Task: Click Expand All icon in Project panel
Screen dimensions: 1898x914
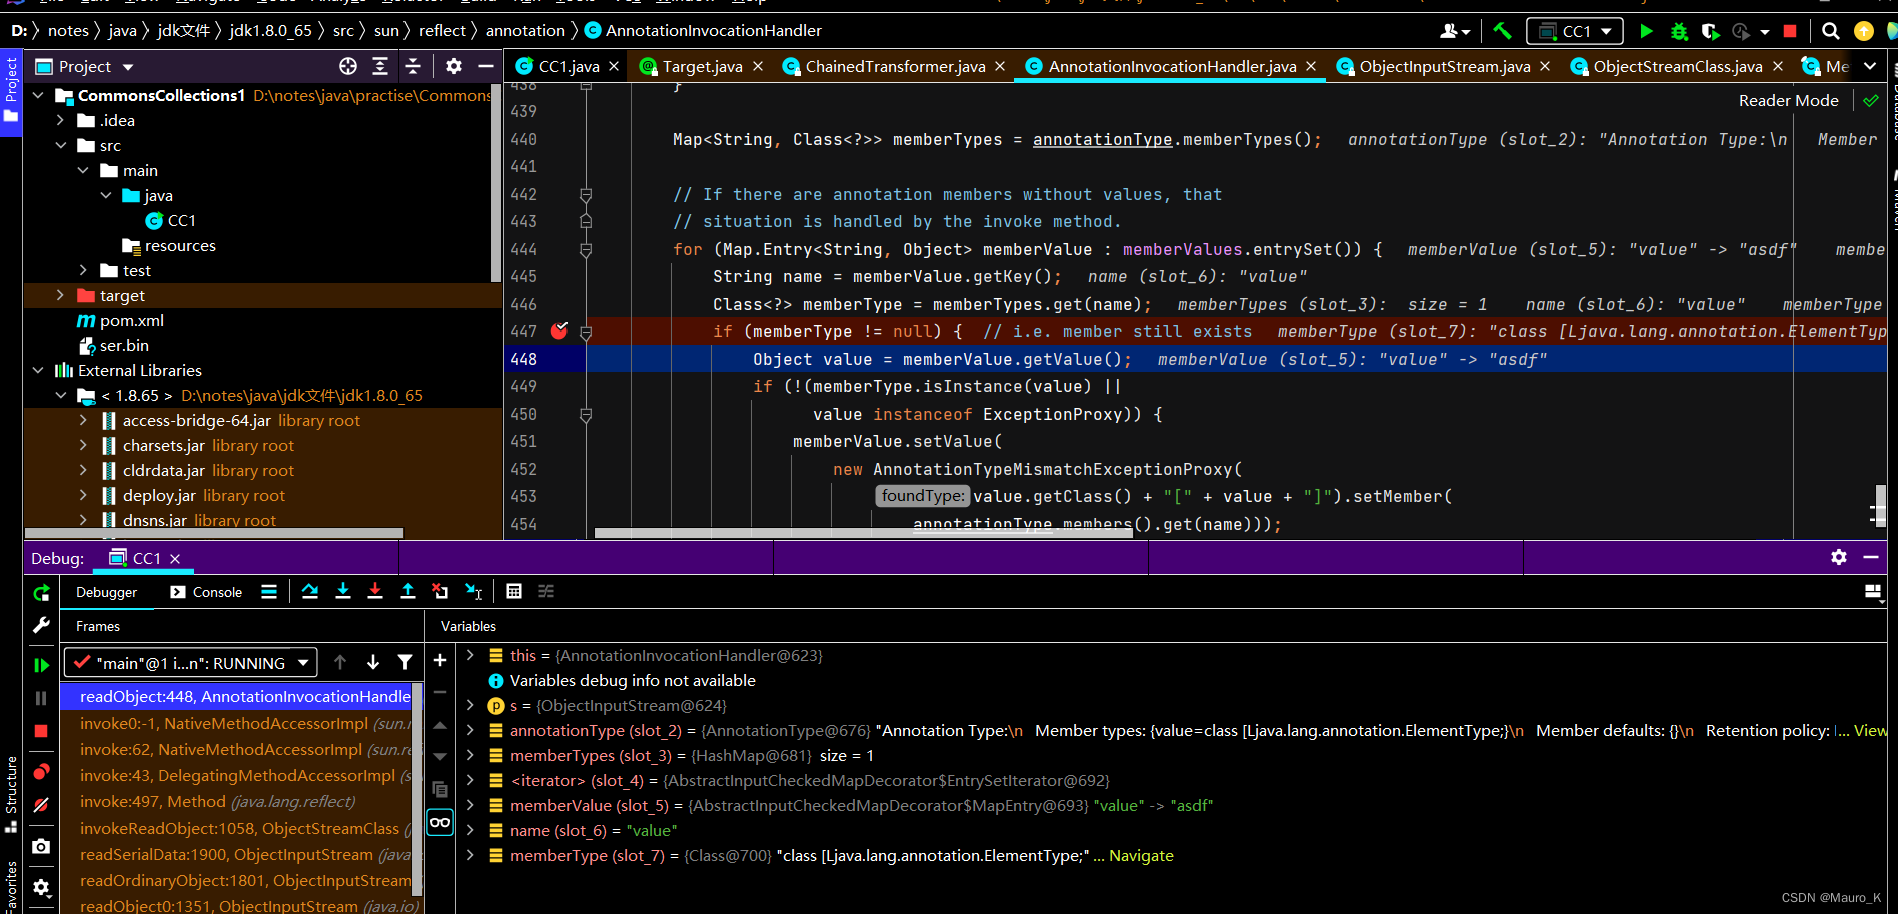Action: 380,66
